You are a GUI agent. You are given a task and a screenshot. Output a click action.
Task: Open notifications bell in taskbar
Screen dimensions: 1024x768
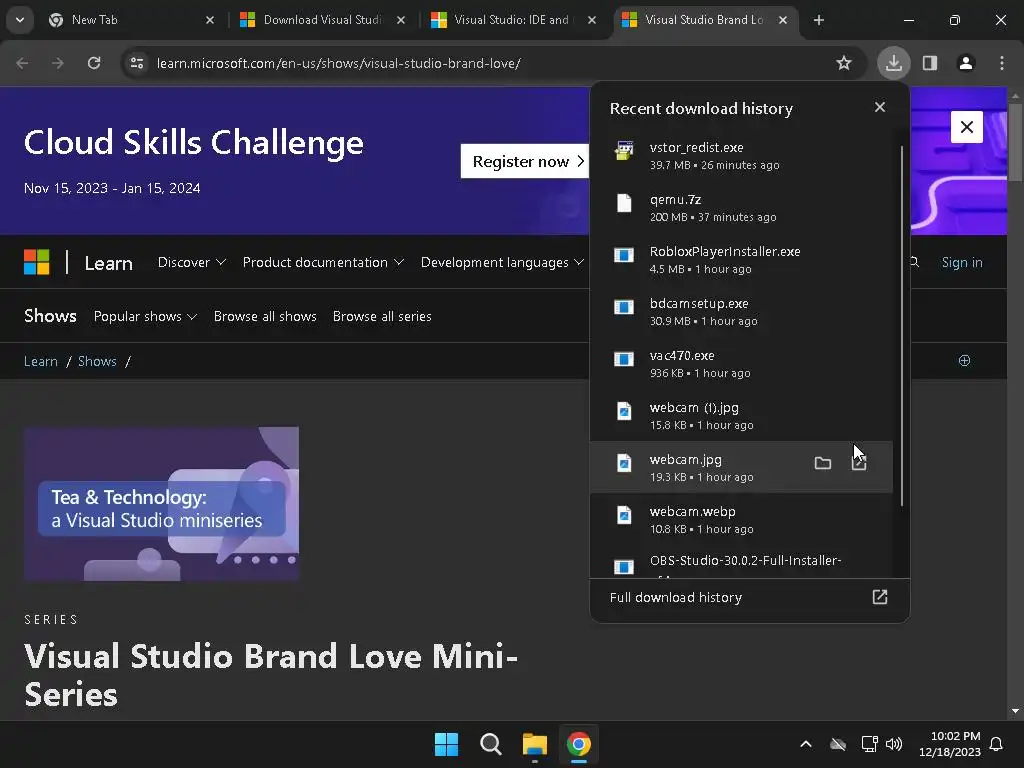pyautogui.click(x=997, y=744)
